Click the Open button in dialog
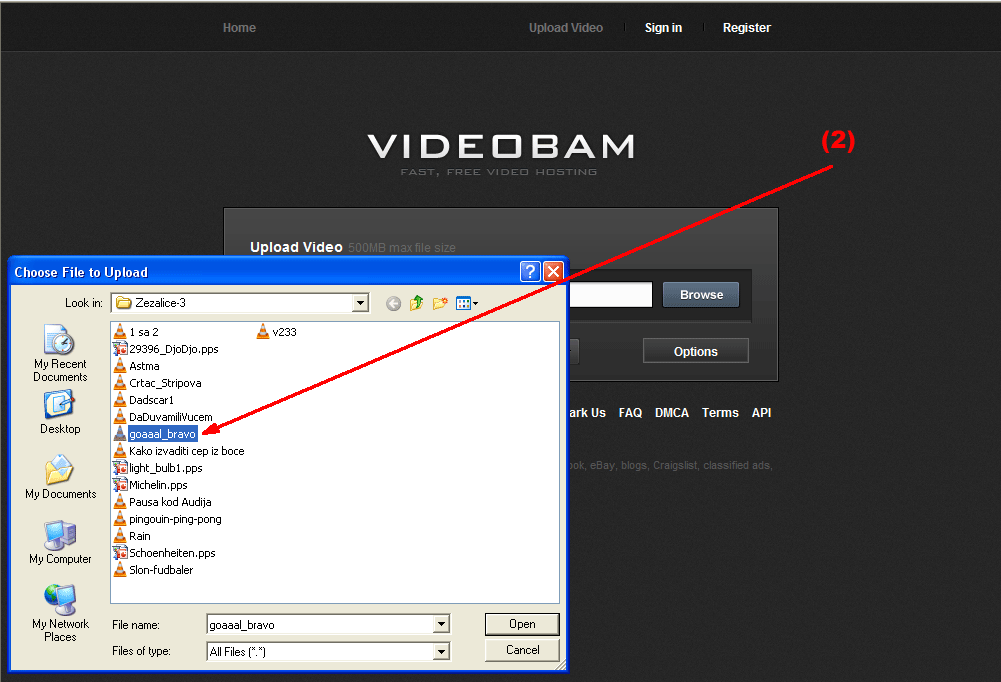Image resolution: width=1001 pixels, height=682 pixels. click(x=522, y=624)
